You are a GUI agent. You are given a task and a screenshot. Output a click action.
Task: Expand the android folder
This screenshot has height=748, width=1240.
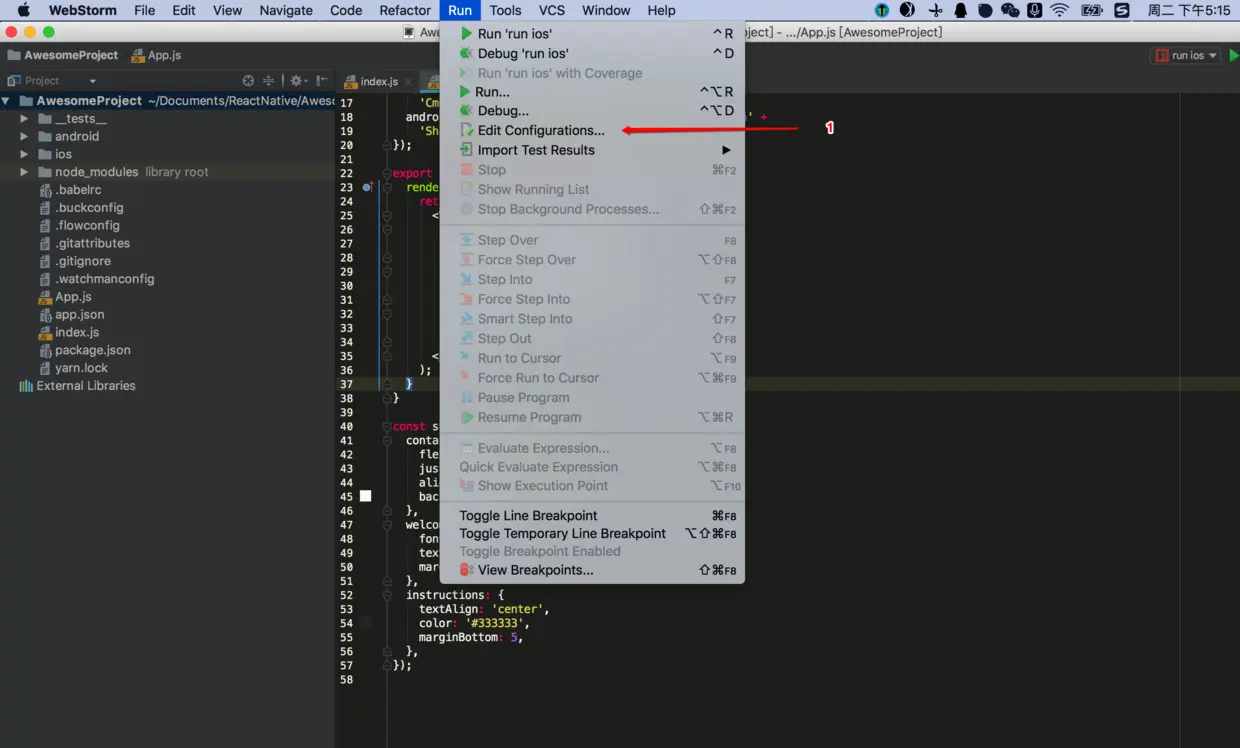[25, 136]
